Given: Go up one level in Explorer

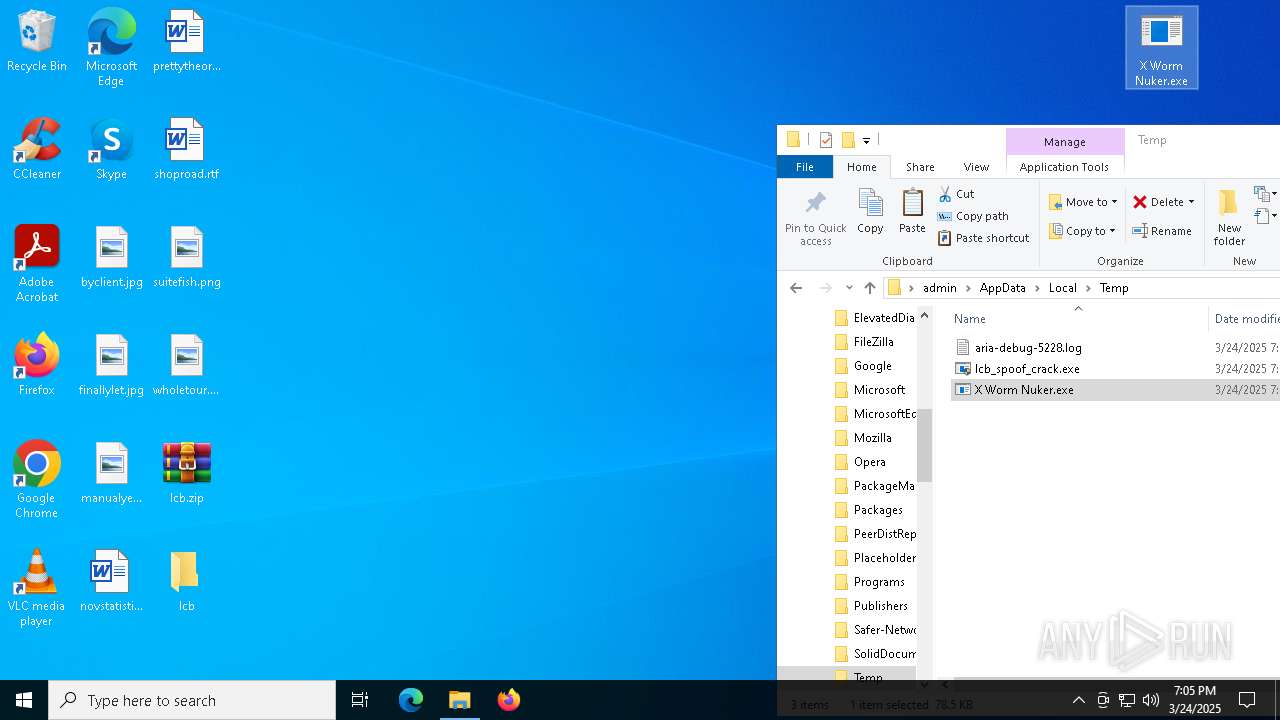Looking at the screenshot, I should pos(870,288).
